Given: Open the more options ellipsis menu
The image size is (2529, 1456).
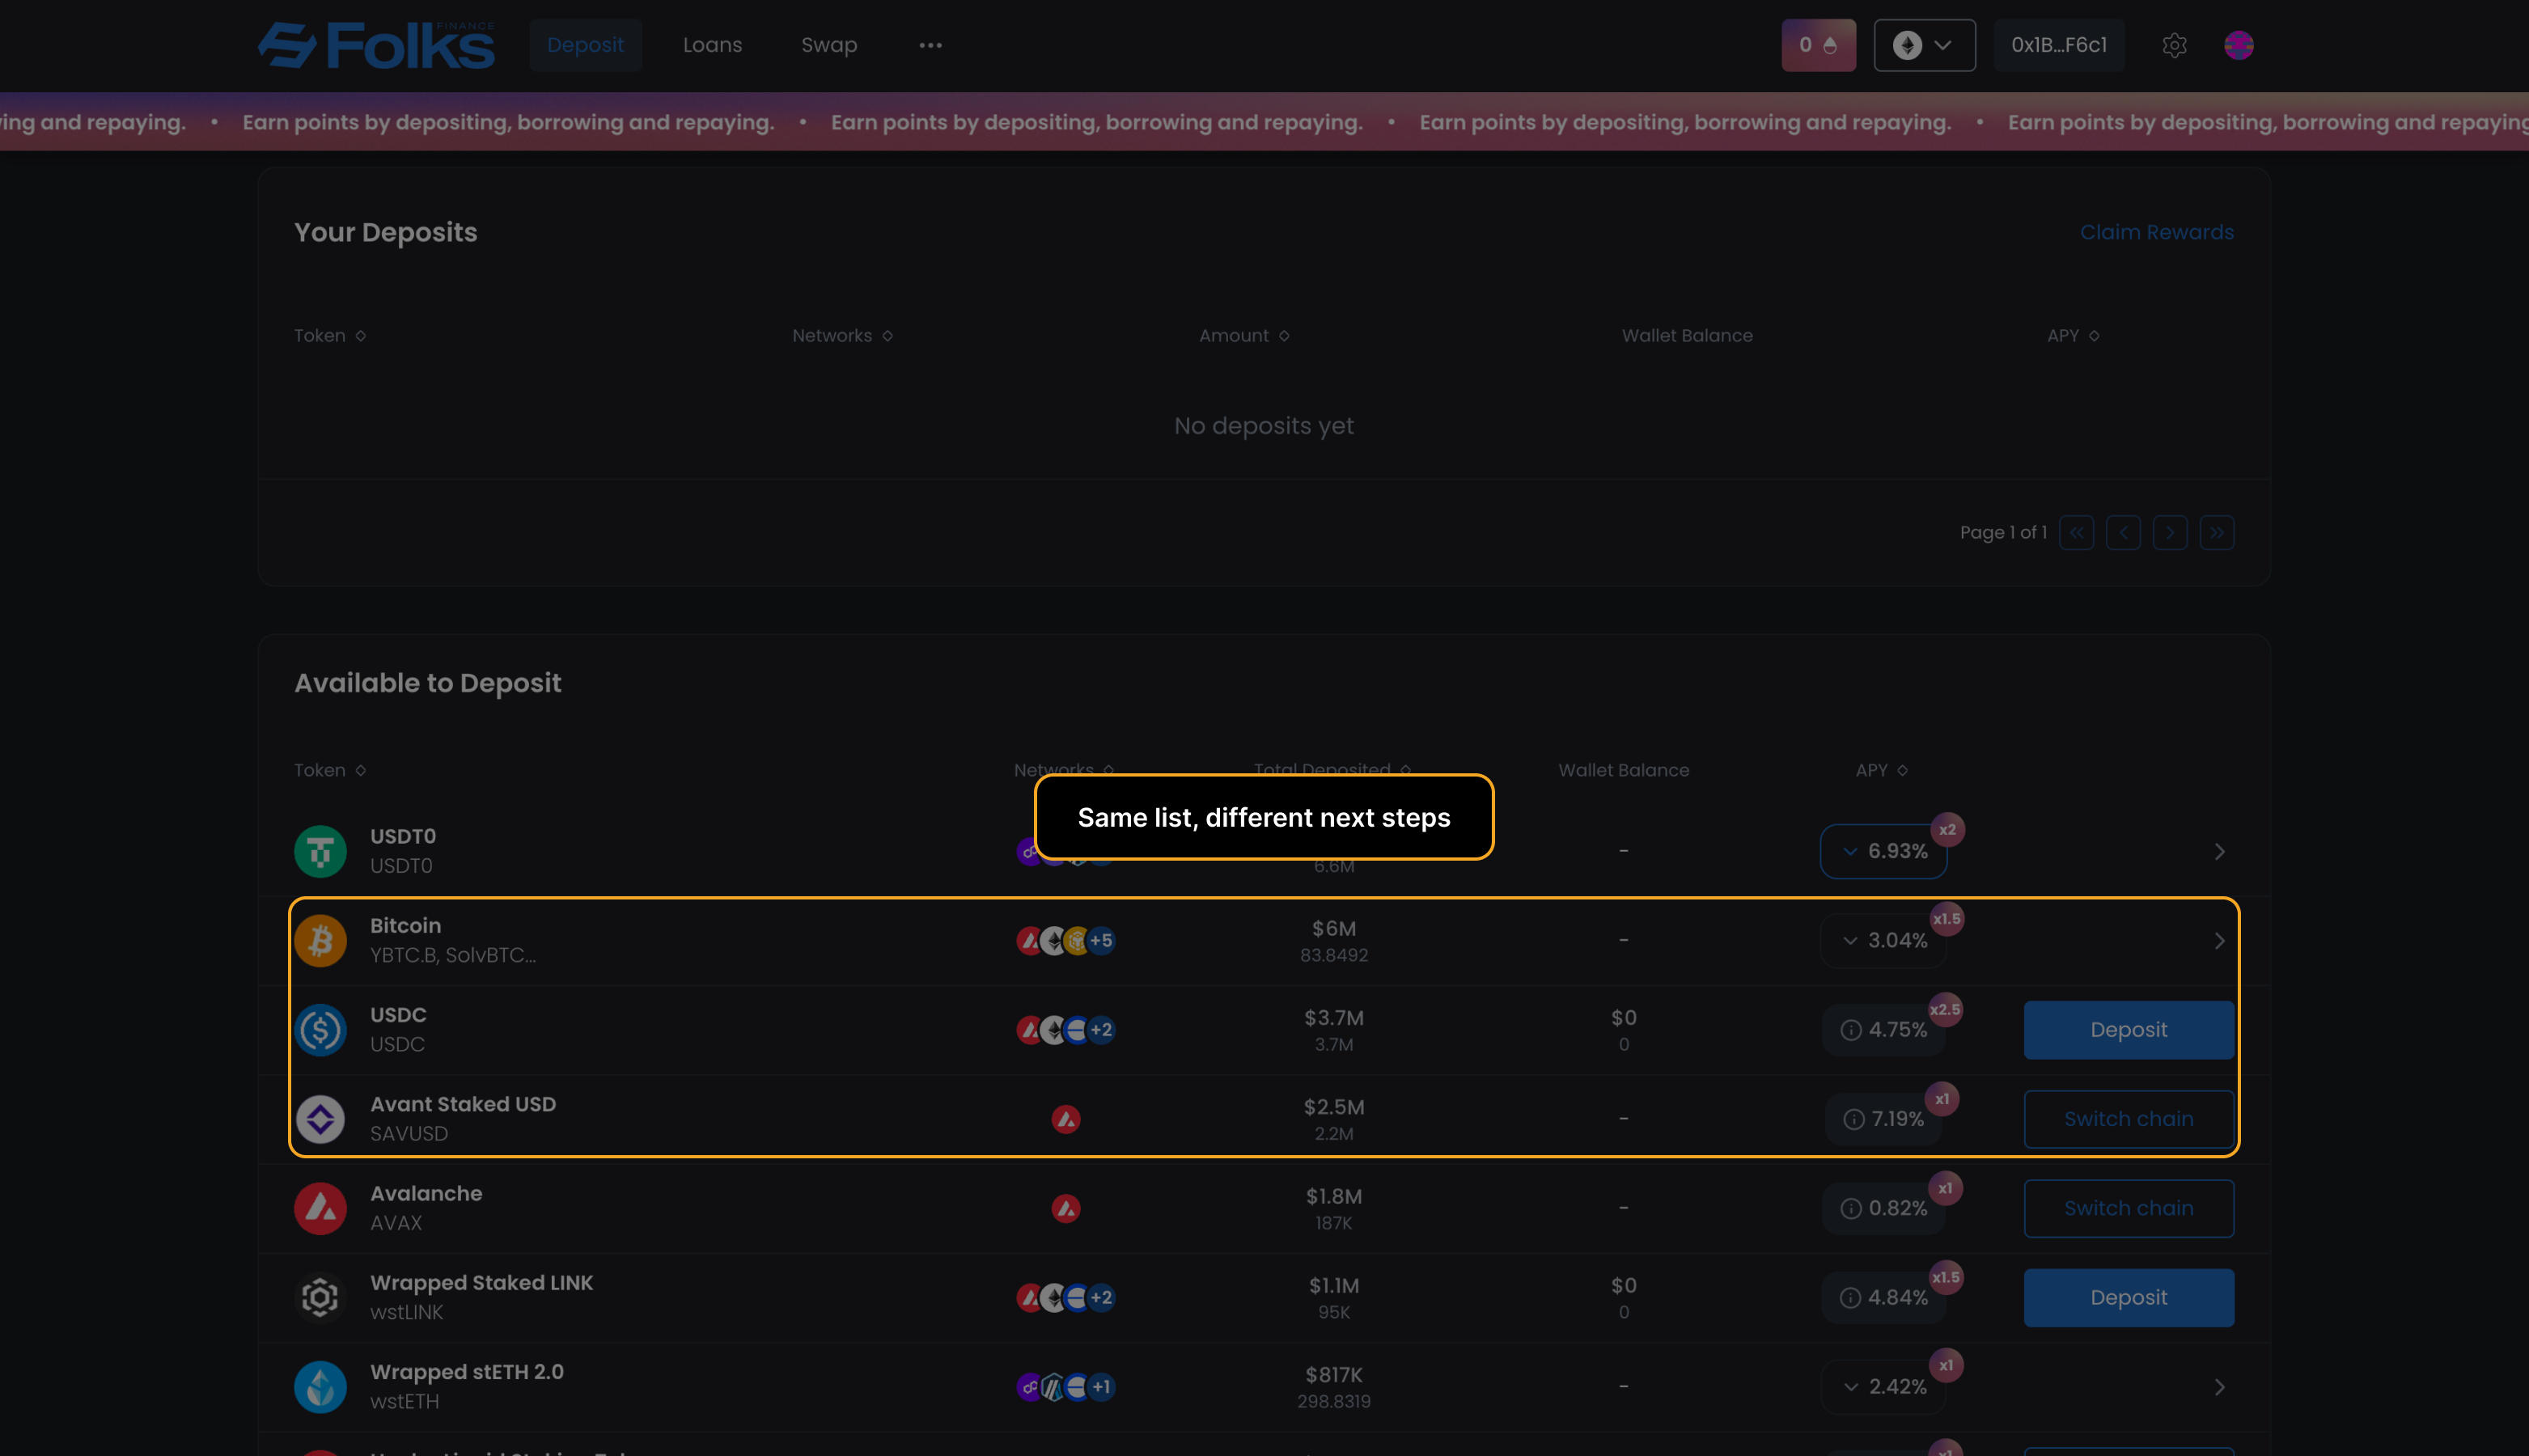Looking at the screenshot, I should (930, 45).
